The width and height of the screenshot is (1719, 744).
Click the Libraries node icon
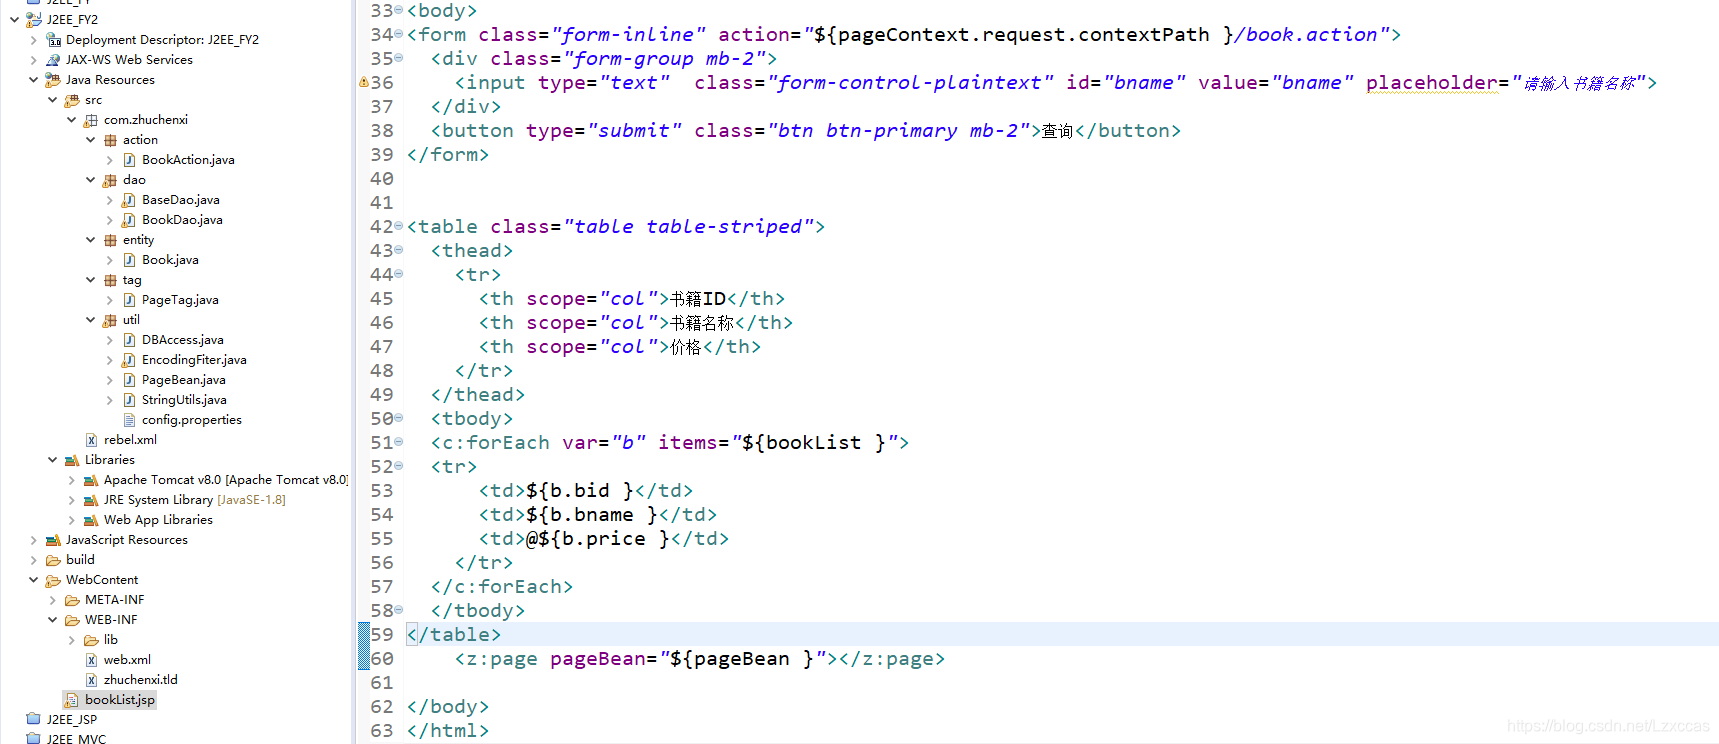72,460
